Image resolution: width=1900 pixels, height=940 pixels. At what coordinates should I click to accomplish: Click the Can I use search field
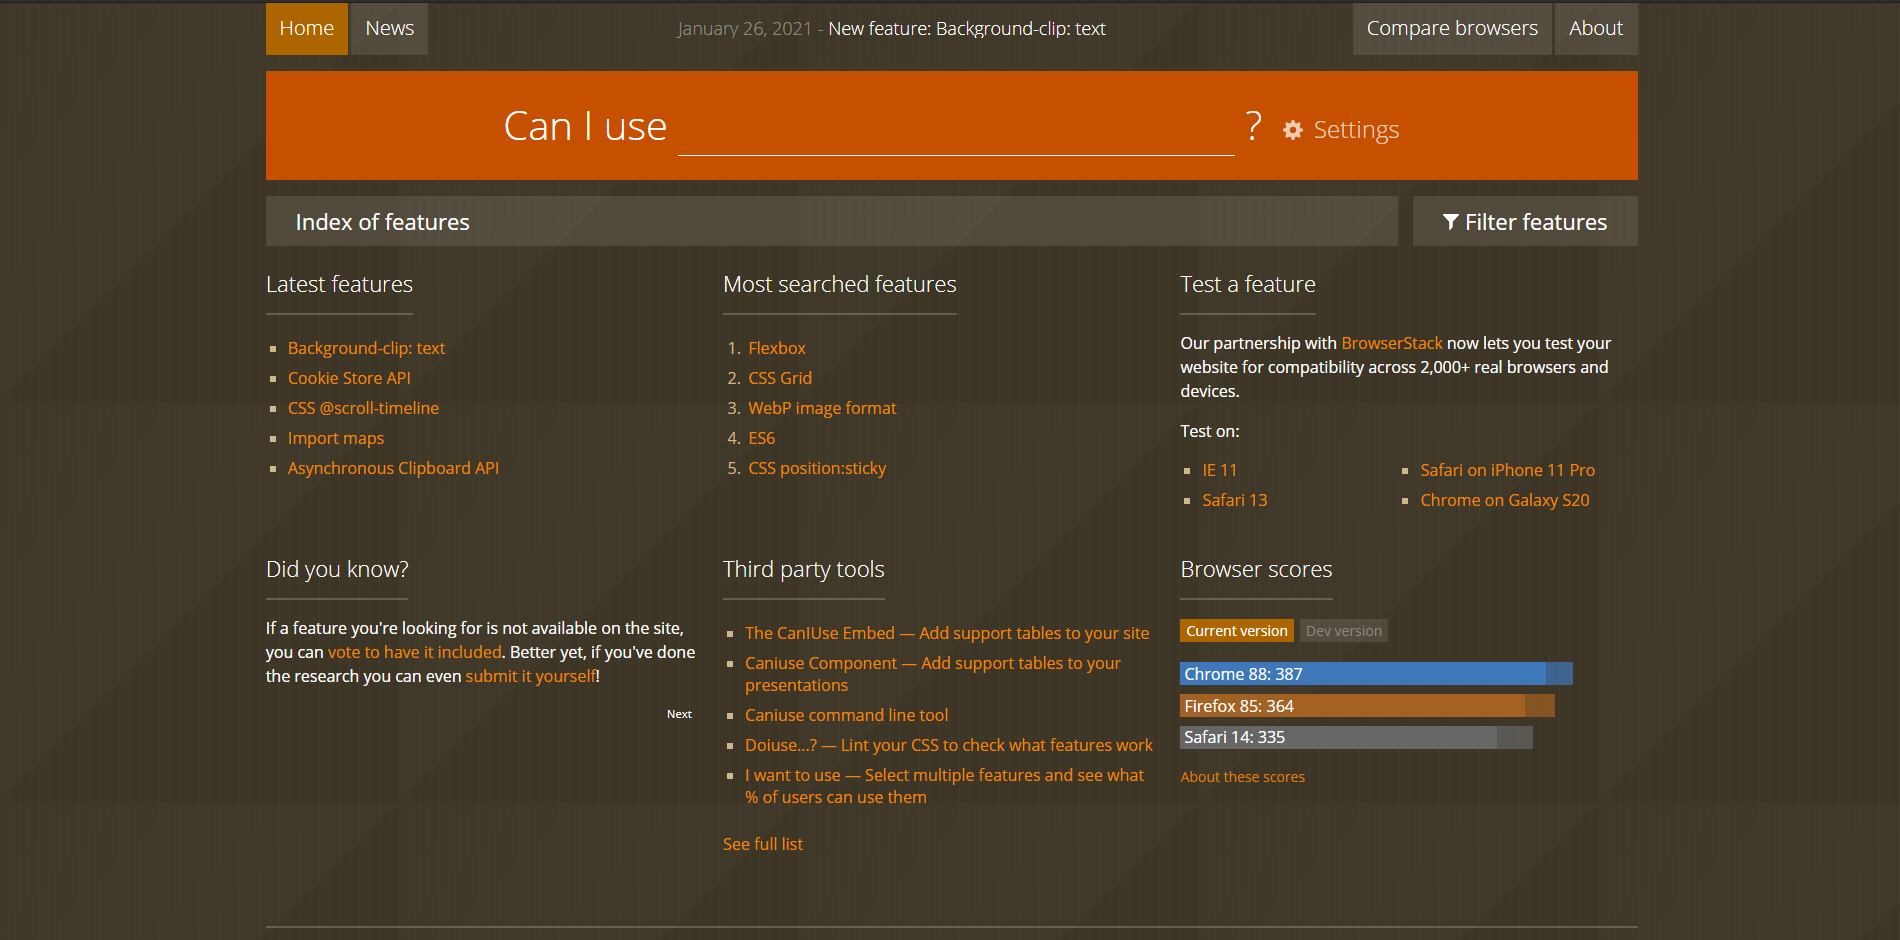coord(956,128)
